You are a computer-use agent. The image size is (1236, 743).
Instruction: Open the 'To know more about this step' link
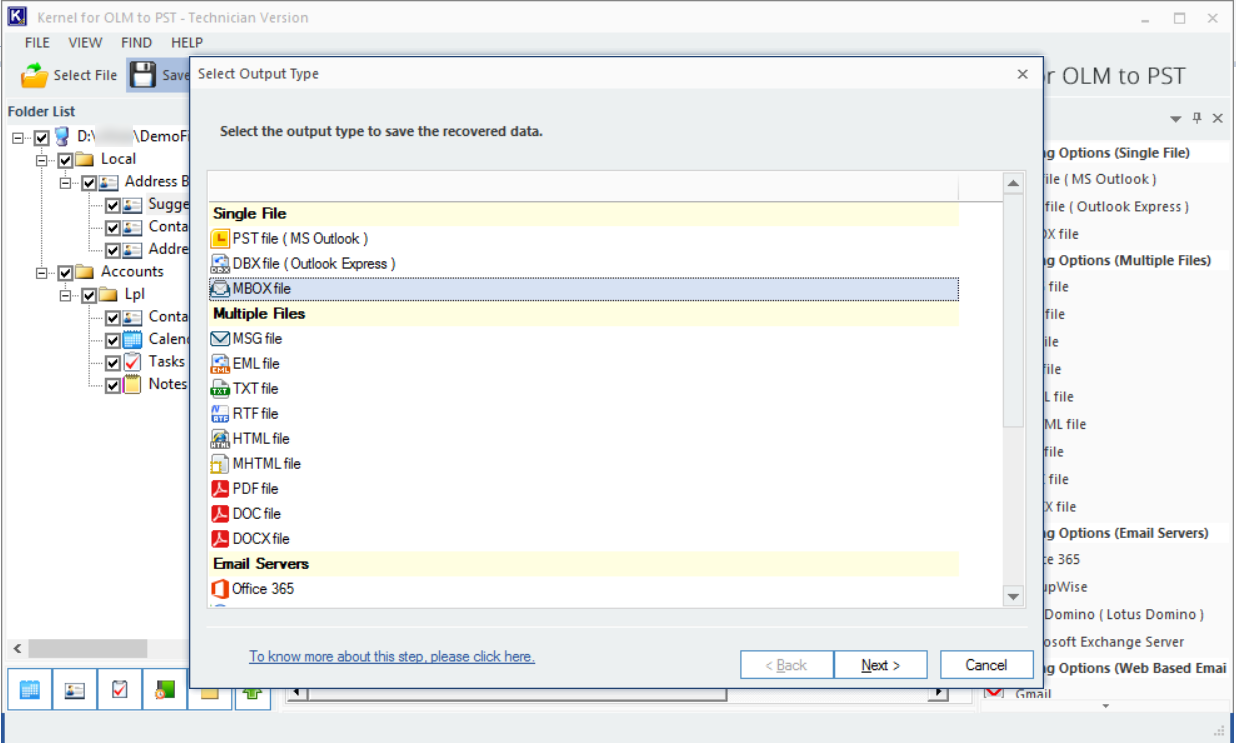pos(392,657)
